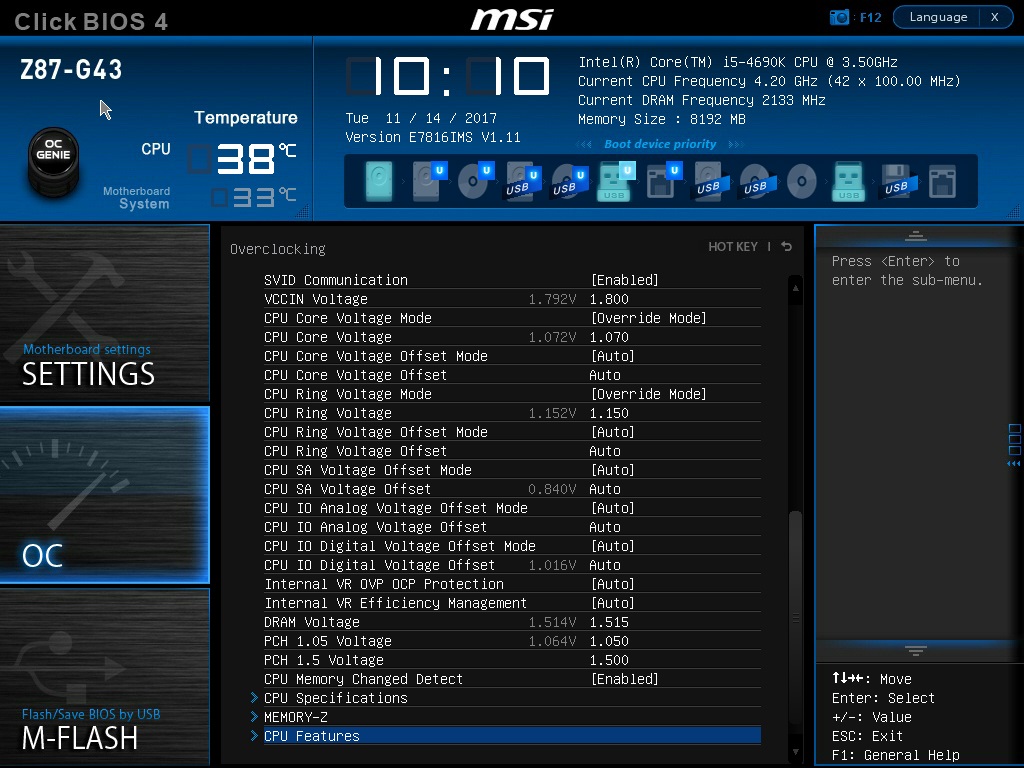This screenshot has width=1024, height=768.
Task: Expand the MEMORY-Z sub-menu
Action: point(512,717)
